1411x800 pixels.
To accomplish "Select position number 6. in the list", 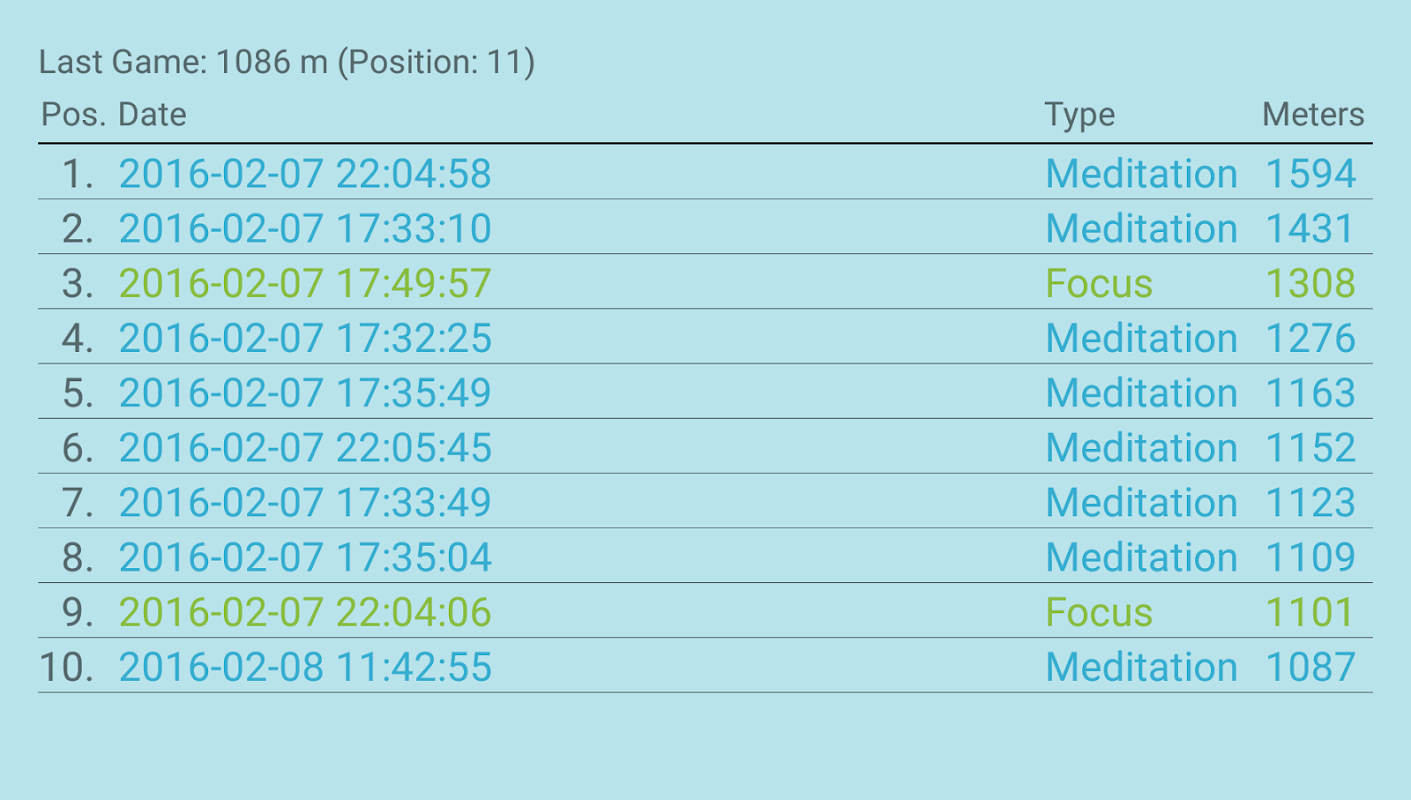I will point(77,447).
